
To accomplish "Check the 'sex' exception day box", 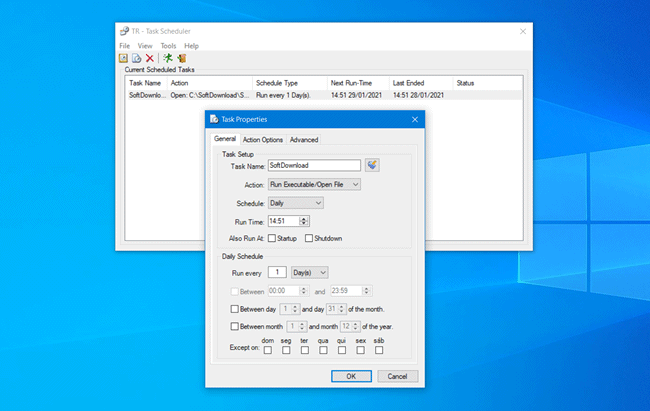I will (x=361, y=350).
